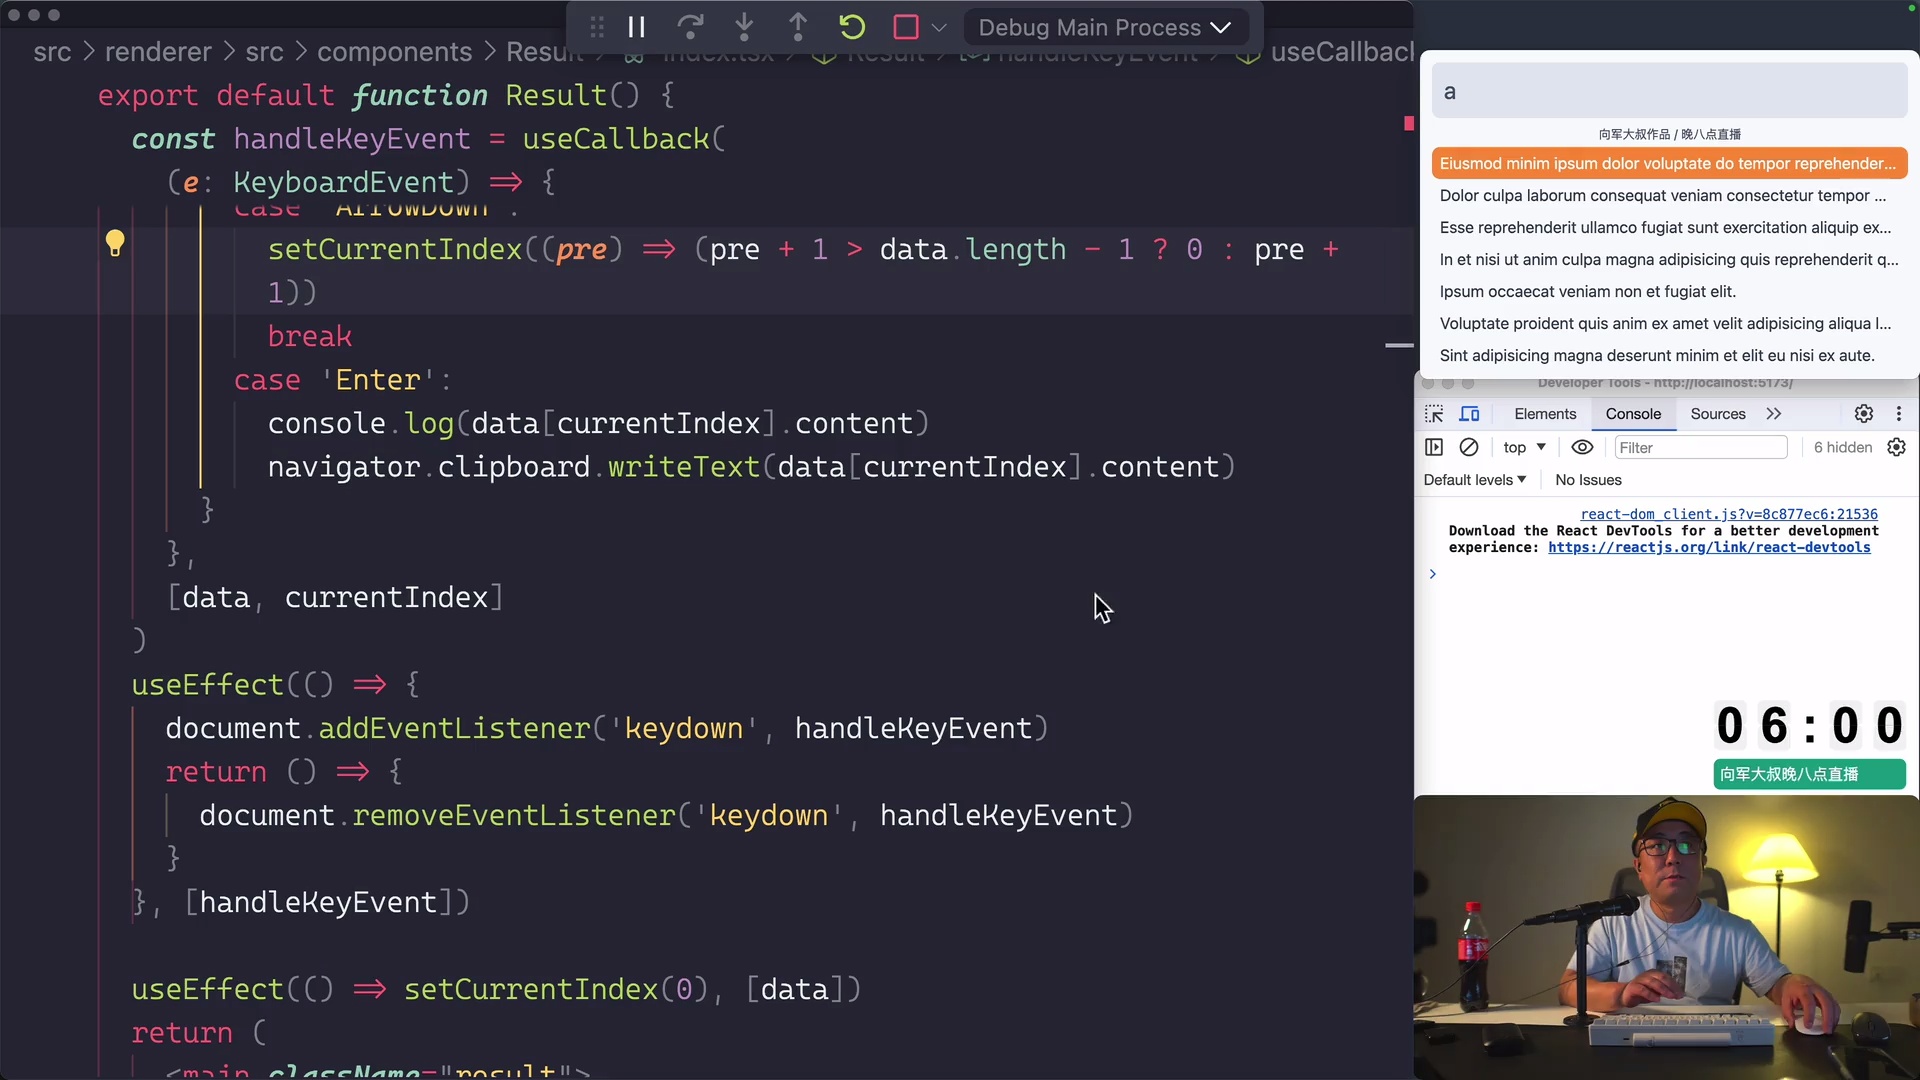Open the top execution context dropdown

click(x=1523, y=447)
